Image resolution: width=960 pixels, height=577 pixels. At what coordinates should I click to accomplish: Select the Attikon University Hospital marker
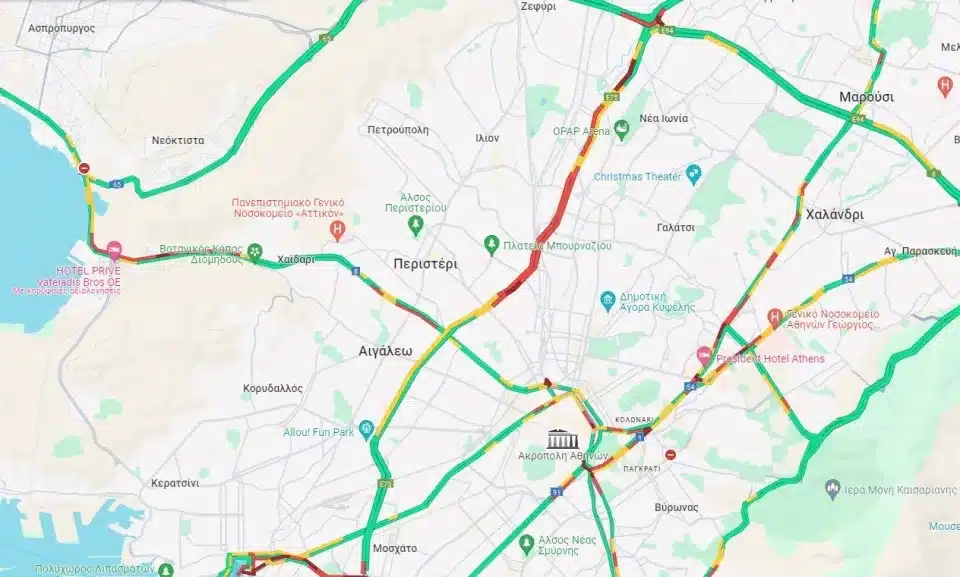(x=337, y=230)
